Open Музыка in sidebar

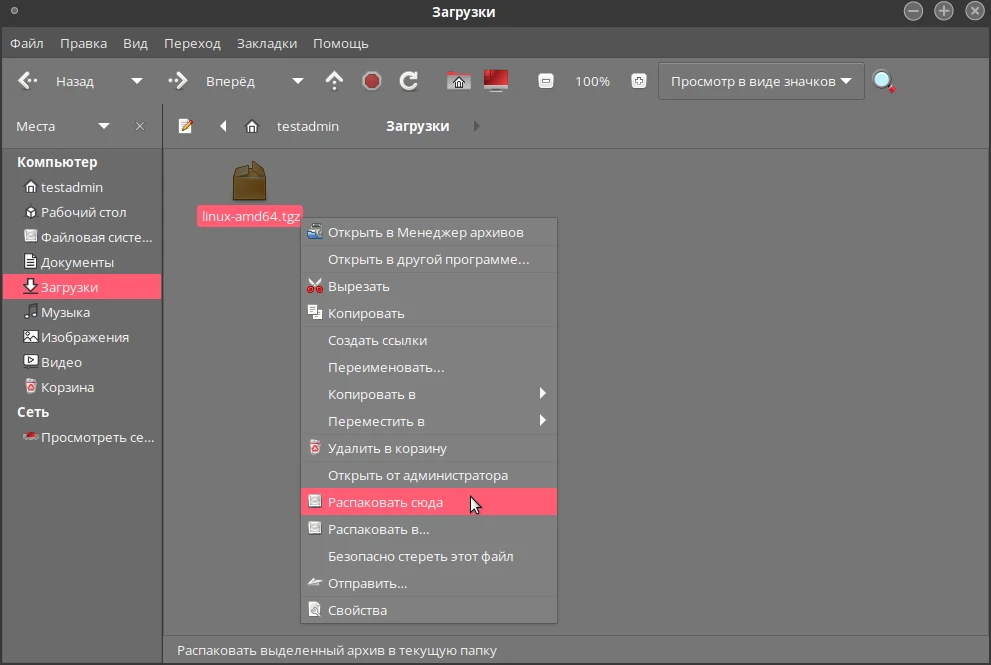[82, 312]
